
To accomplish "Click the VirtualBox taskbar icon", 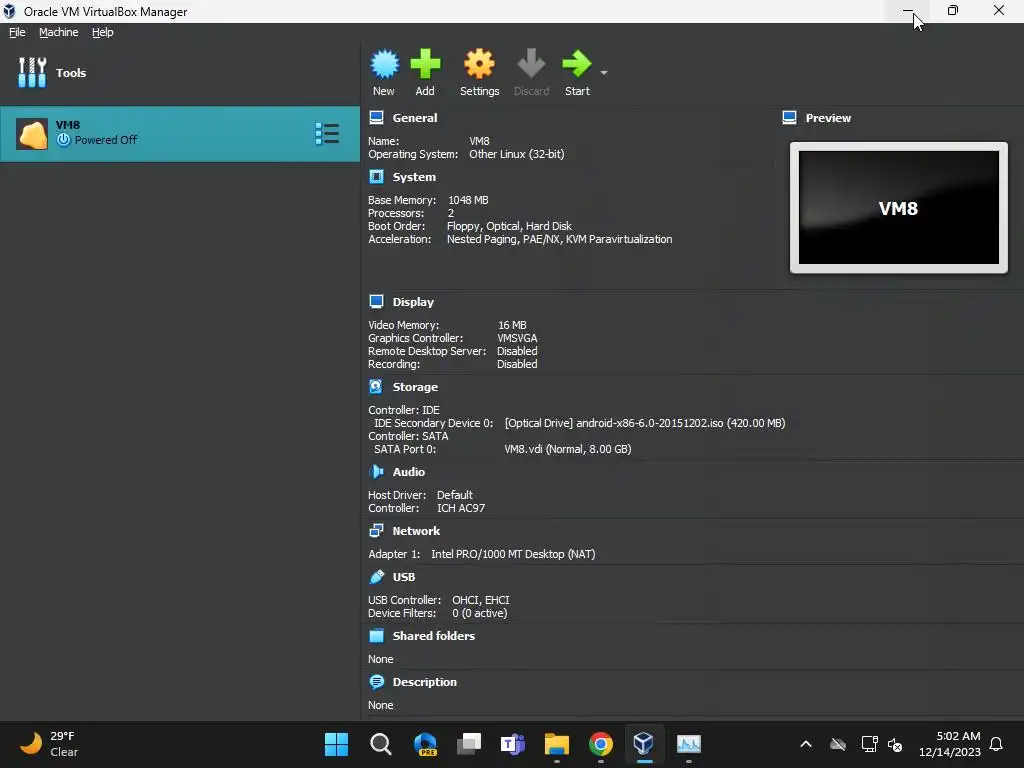I will pyautogui.click(x=644, y=744).
